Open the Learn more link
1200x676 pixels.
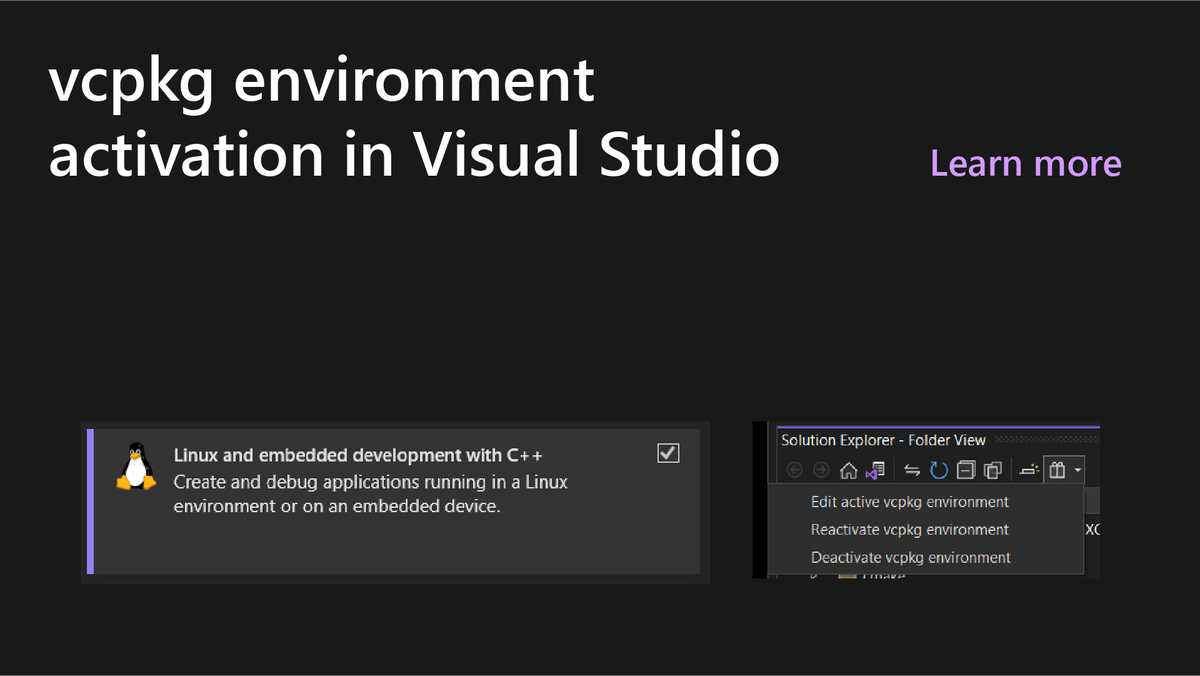(x=1026, y=163)
